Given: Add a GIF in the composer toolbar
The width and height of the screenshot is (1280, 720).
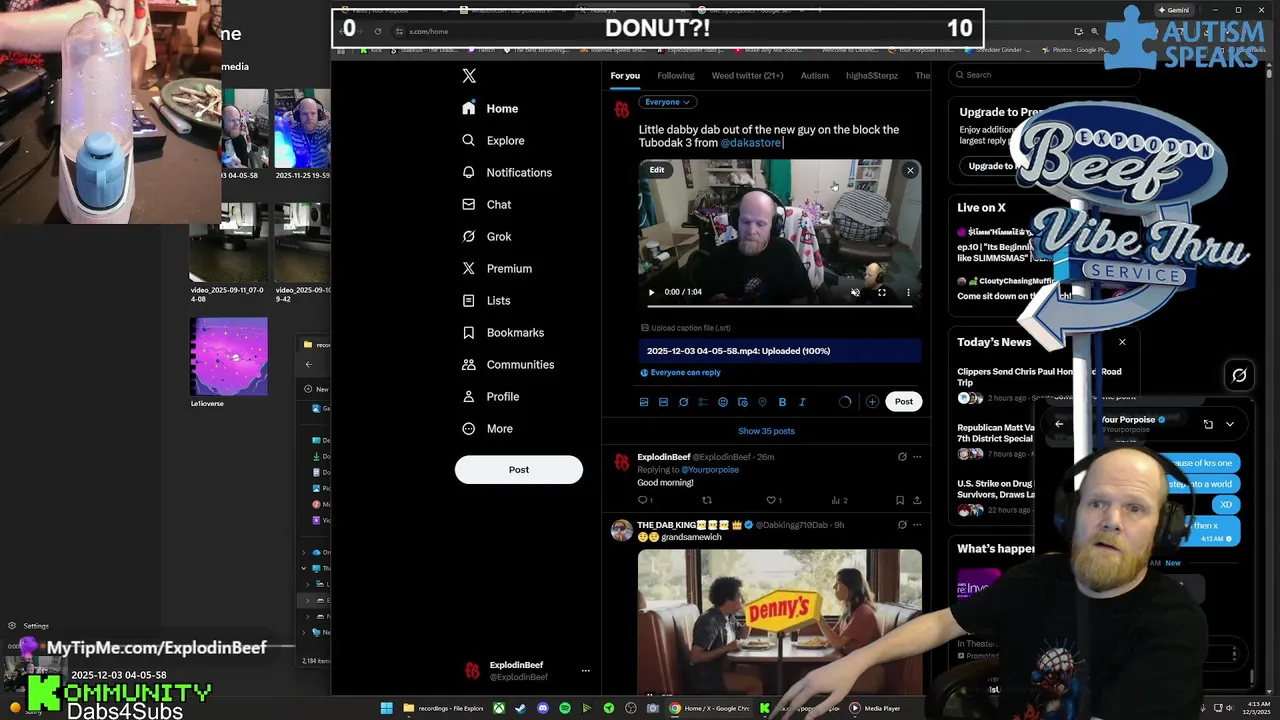Looking at the screenshot, I should pyautogui.click(x=663, y=402).
